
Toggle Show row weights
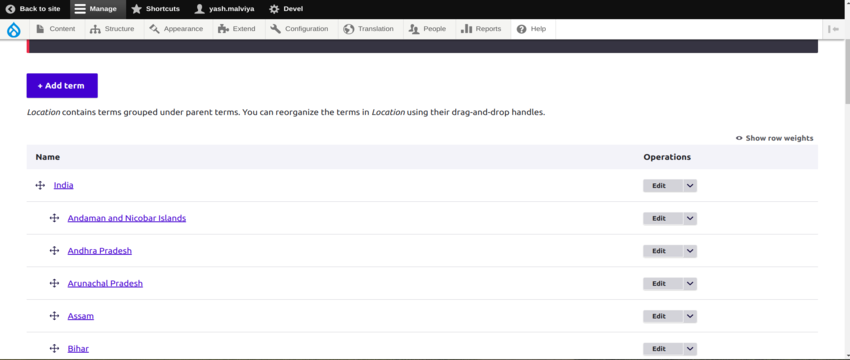point(774,138)
